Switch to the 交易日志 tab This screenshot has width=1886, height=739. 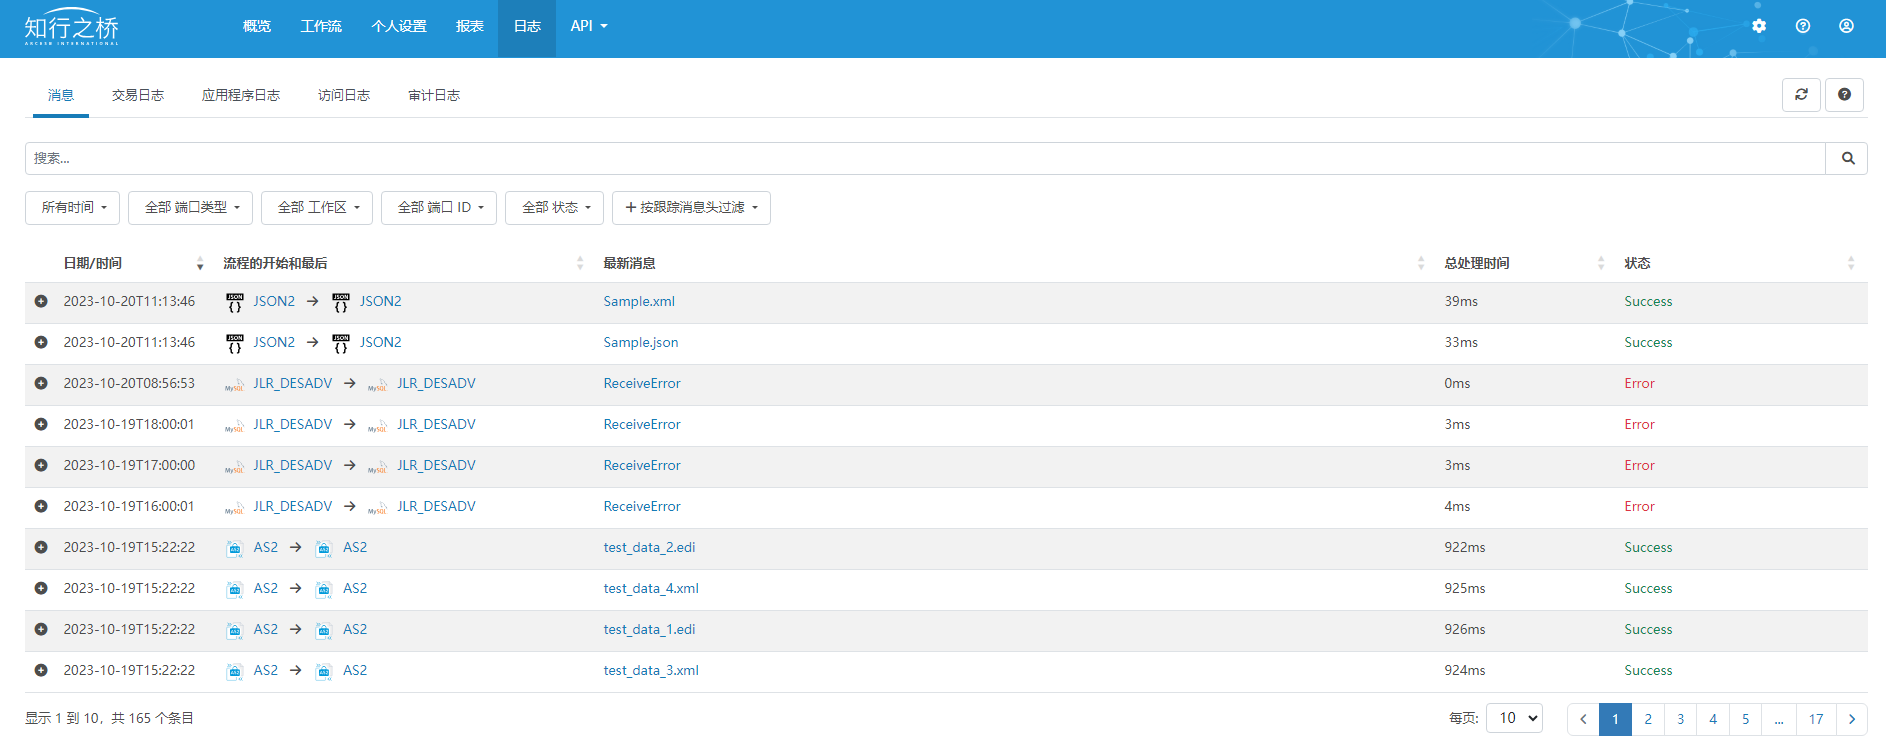tap(138, 96)
